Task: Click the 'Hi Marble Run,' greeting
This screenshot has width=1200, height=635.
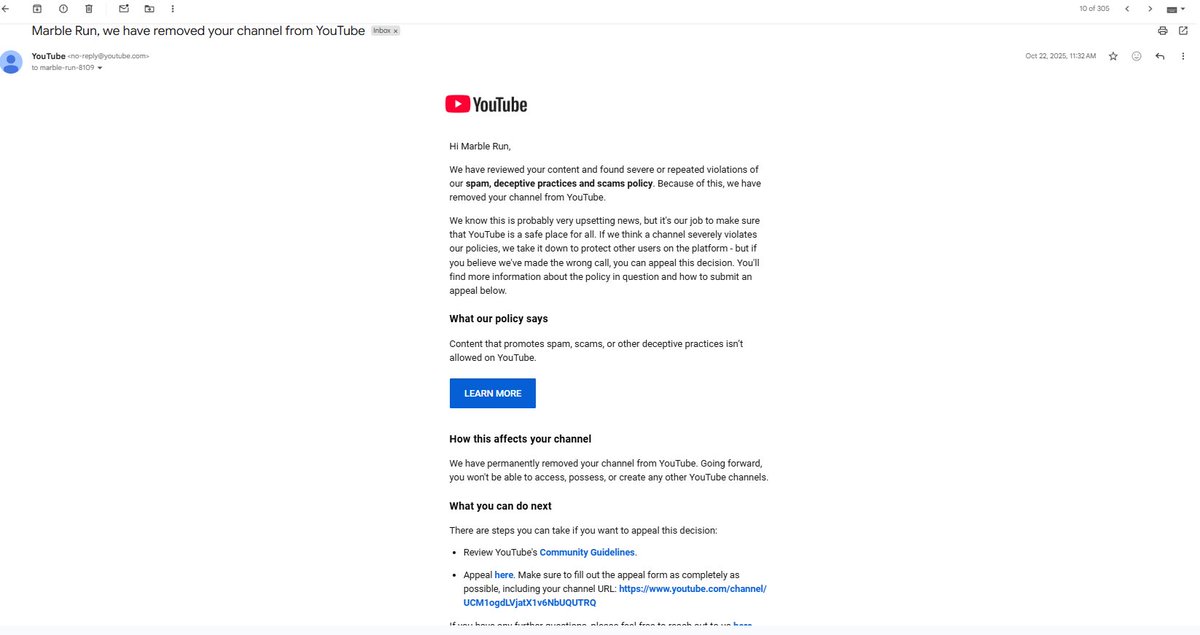Action: pos(480,146)
